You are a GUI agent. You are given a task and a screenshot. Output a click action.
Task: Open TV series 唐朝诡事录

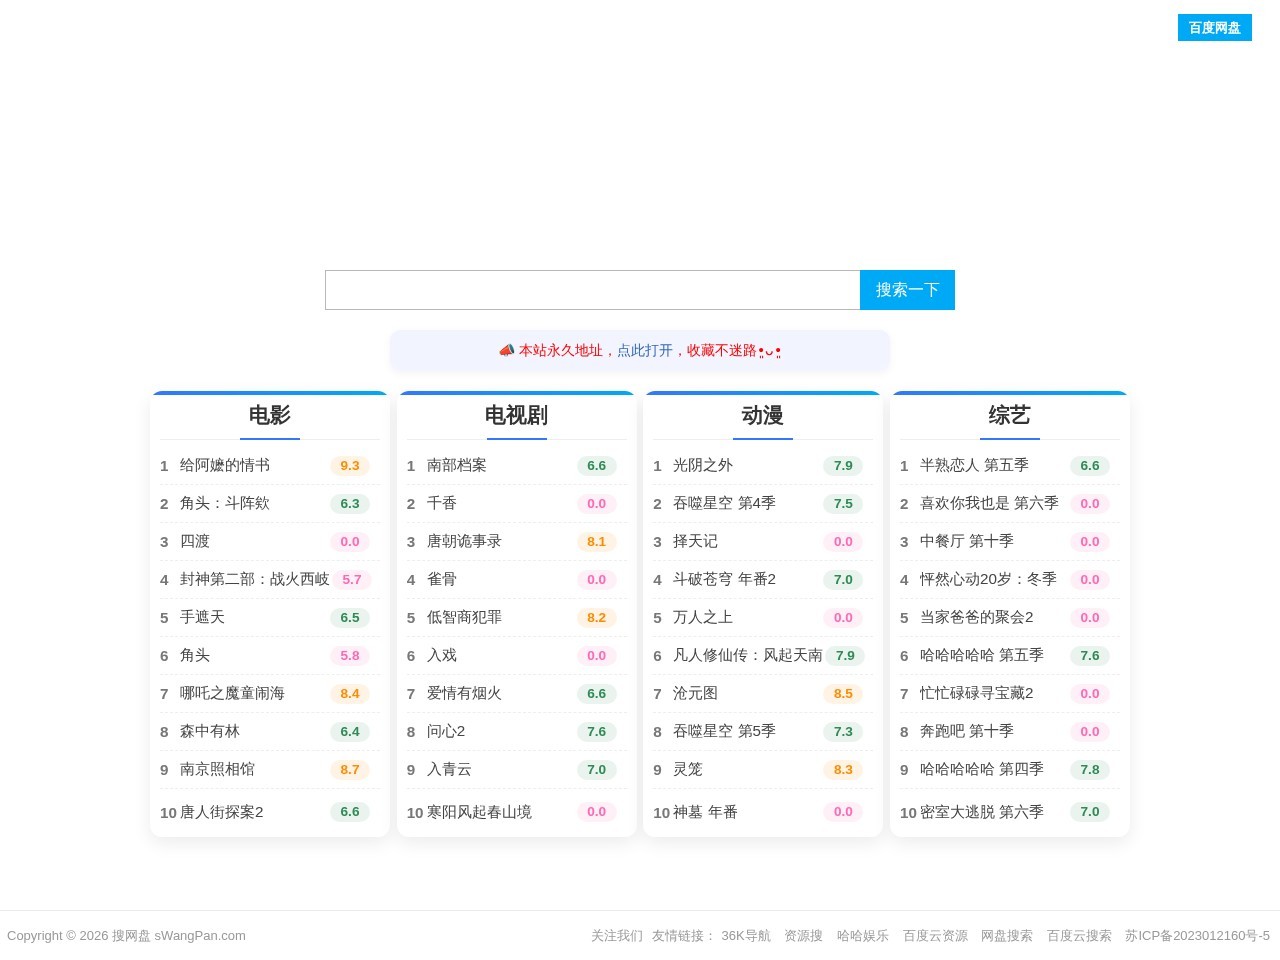tap(464, 541)
